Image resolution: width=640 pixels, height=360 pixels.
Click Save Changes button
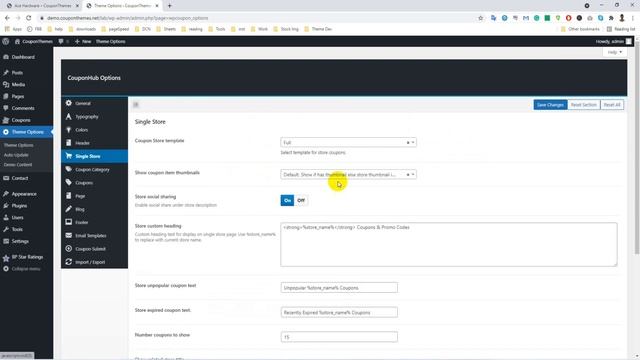[x=550, y=105]
